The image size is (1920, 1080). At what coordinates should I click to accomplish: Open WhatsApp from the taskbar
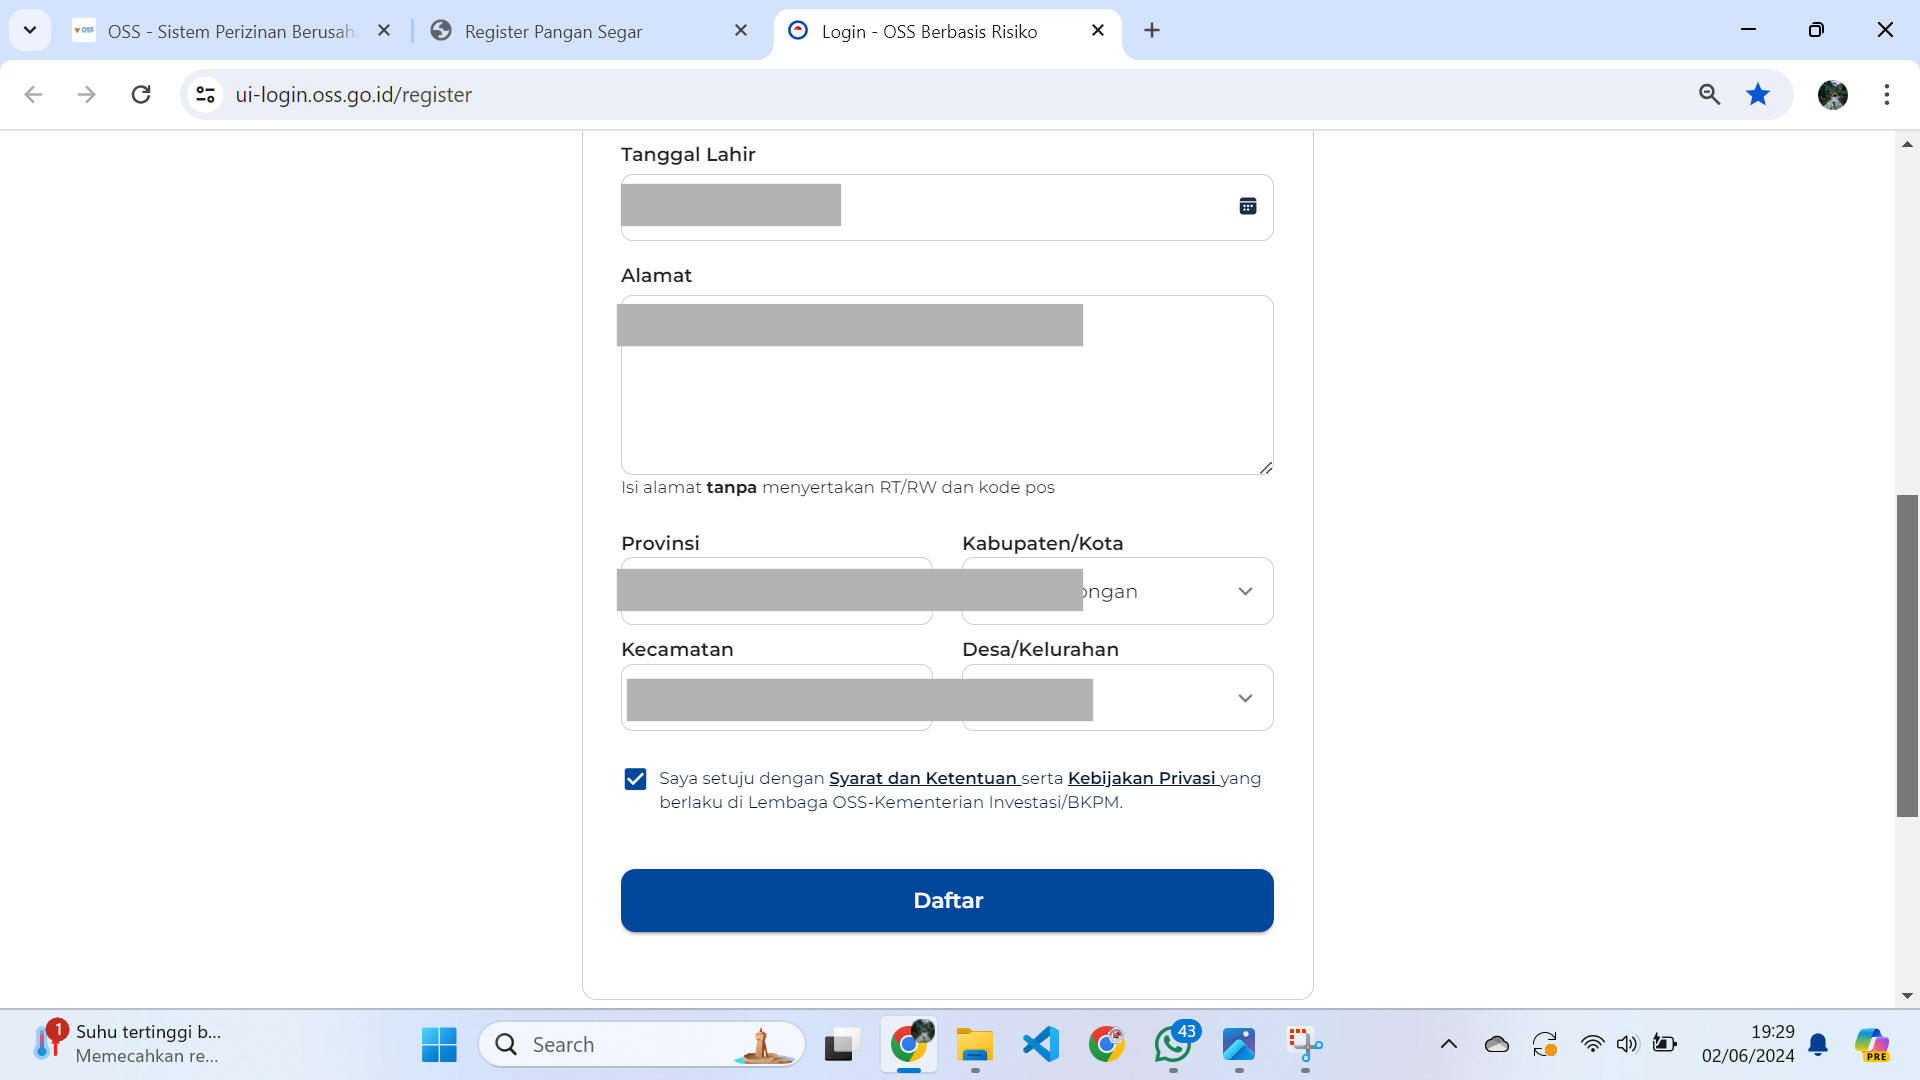point(1173,1044)
